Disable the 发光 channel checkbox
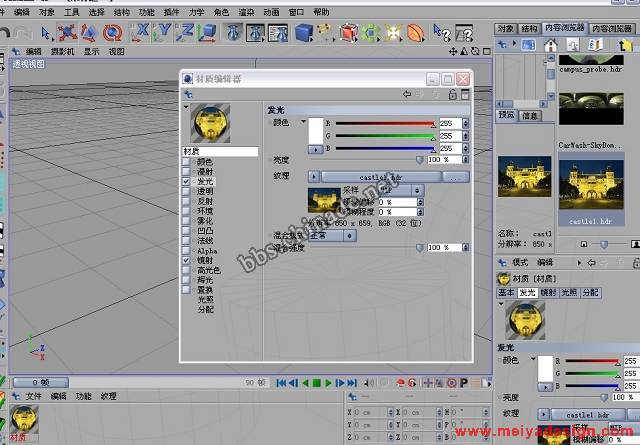Image resolution: width=640 pixels, height=445 pixels. (x=186, y=181)
